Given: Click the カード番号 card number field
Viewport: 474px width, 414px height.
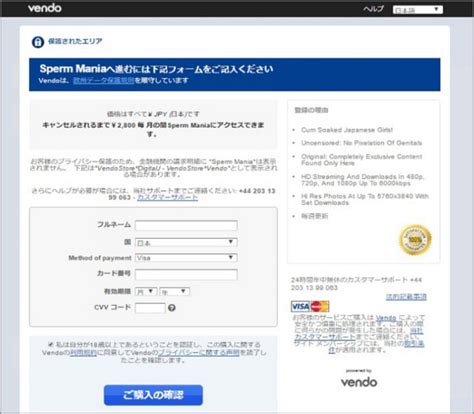Looking at the screenshot, I should [186, 274].
